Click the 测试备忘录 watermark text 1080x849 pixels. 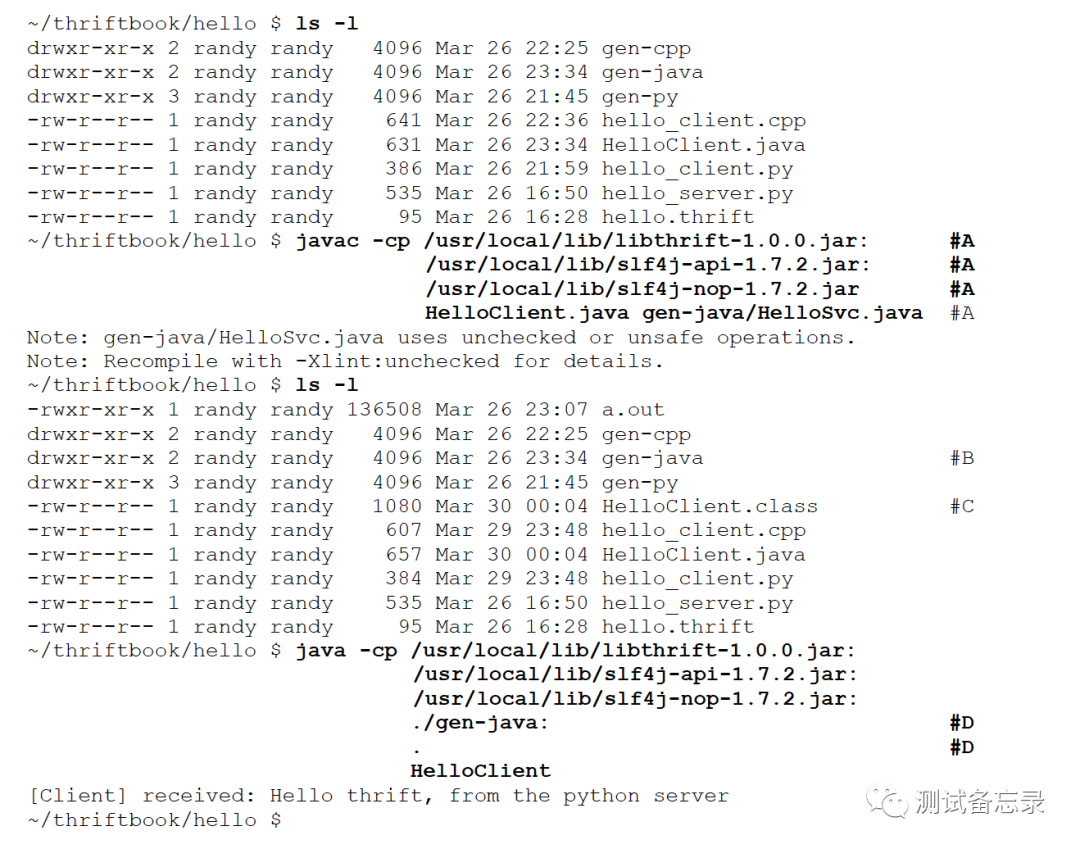click(980, 802)
